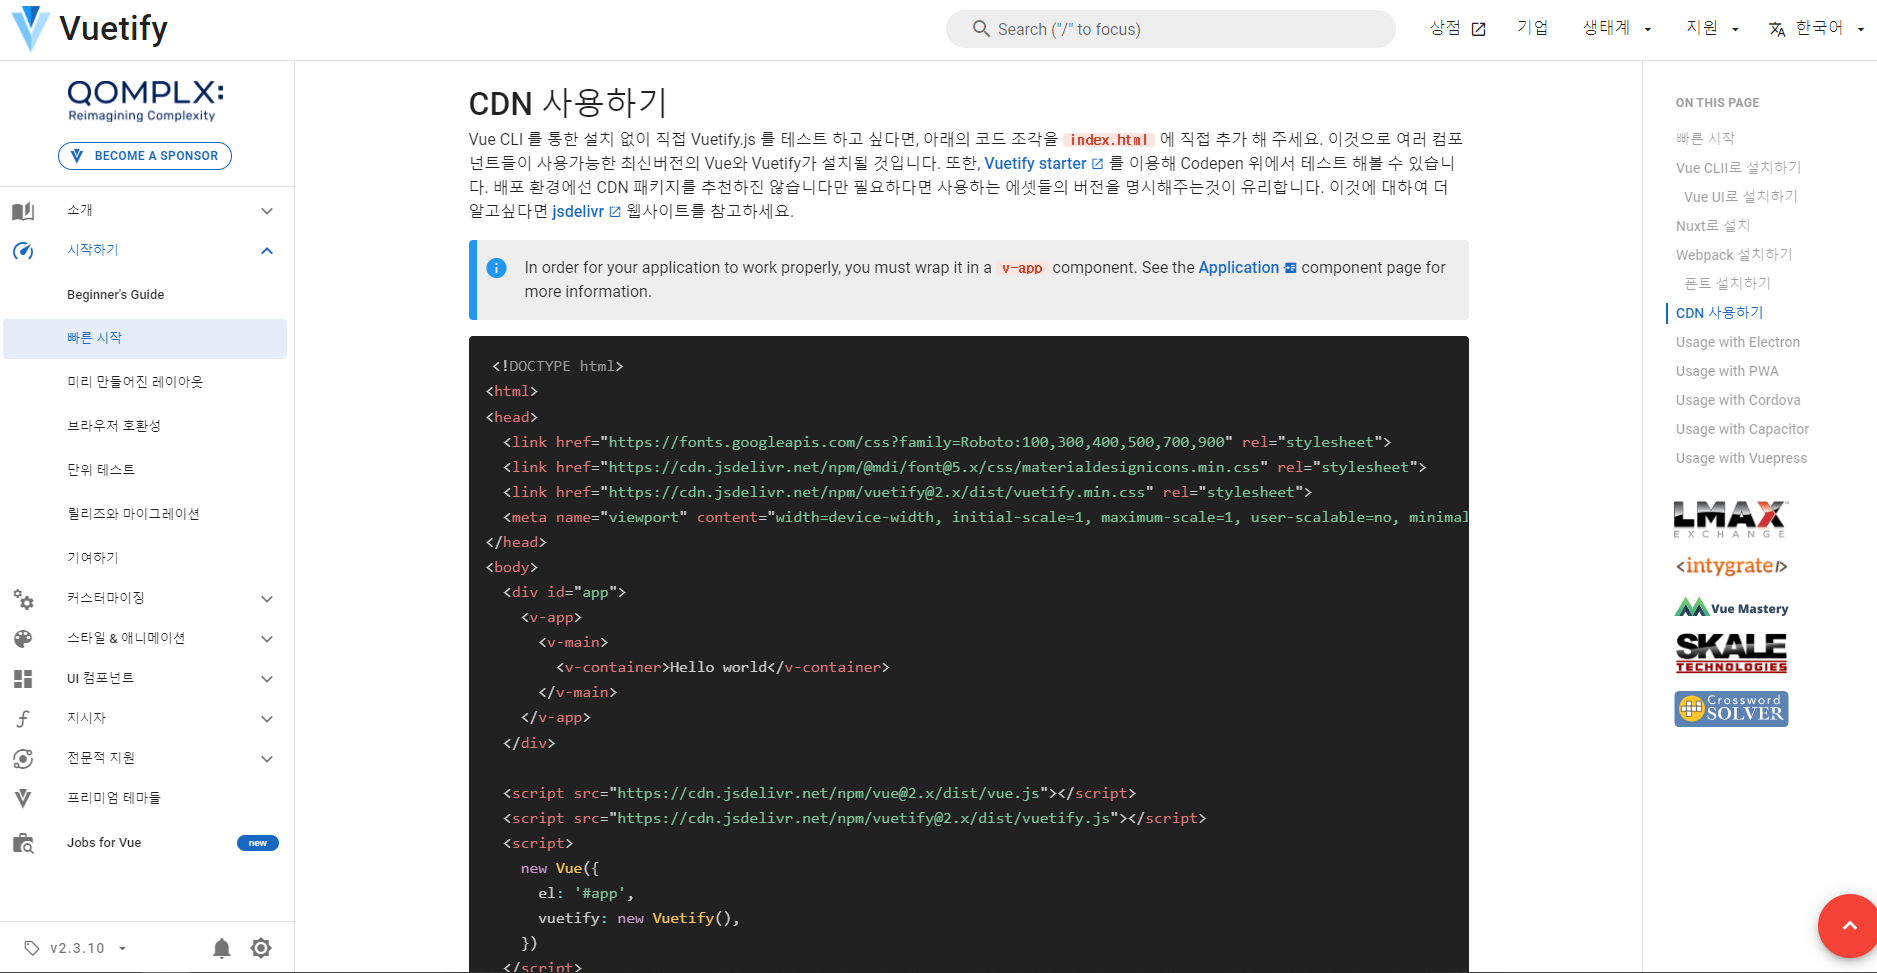Expand the 지시자 section chevron

click(267, 719)
